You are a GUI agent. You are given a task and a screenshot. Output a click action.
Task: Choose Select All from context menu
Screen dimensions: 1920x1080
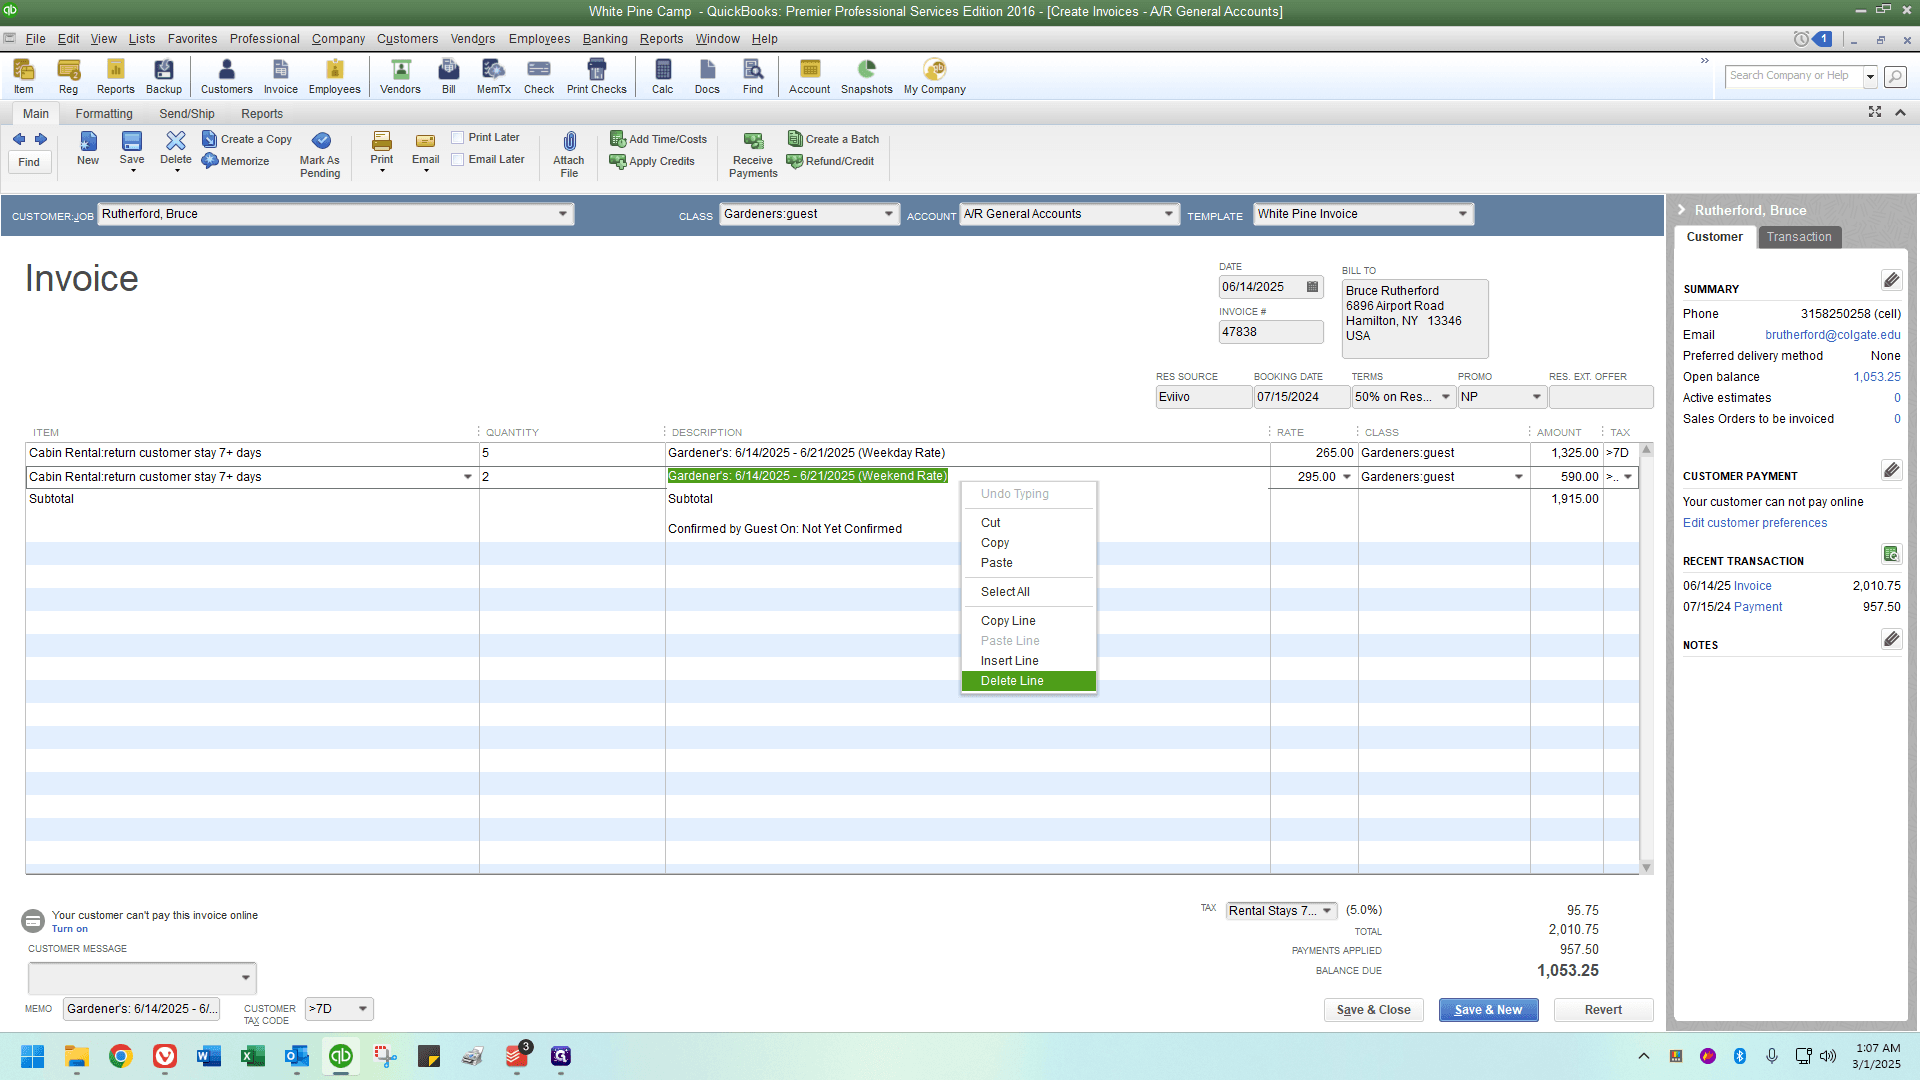[x=1028, y=592]
